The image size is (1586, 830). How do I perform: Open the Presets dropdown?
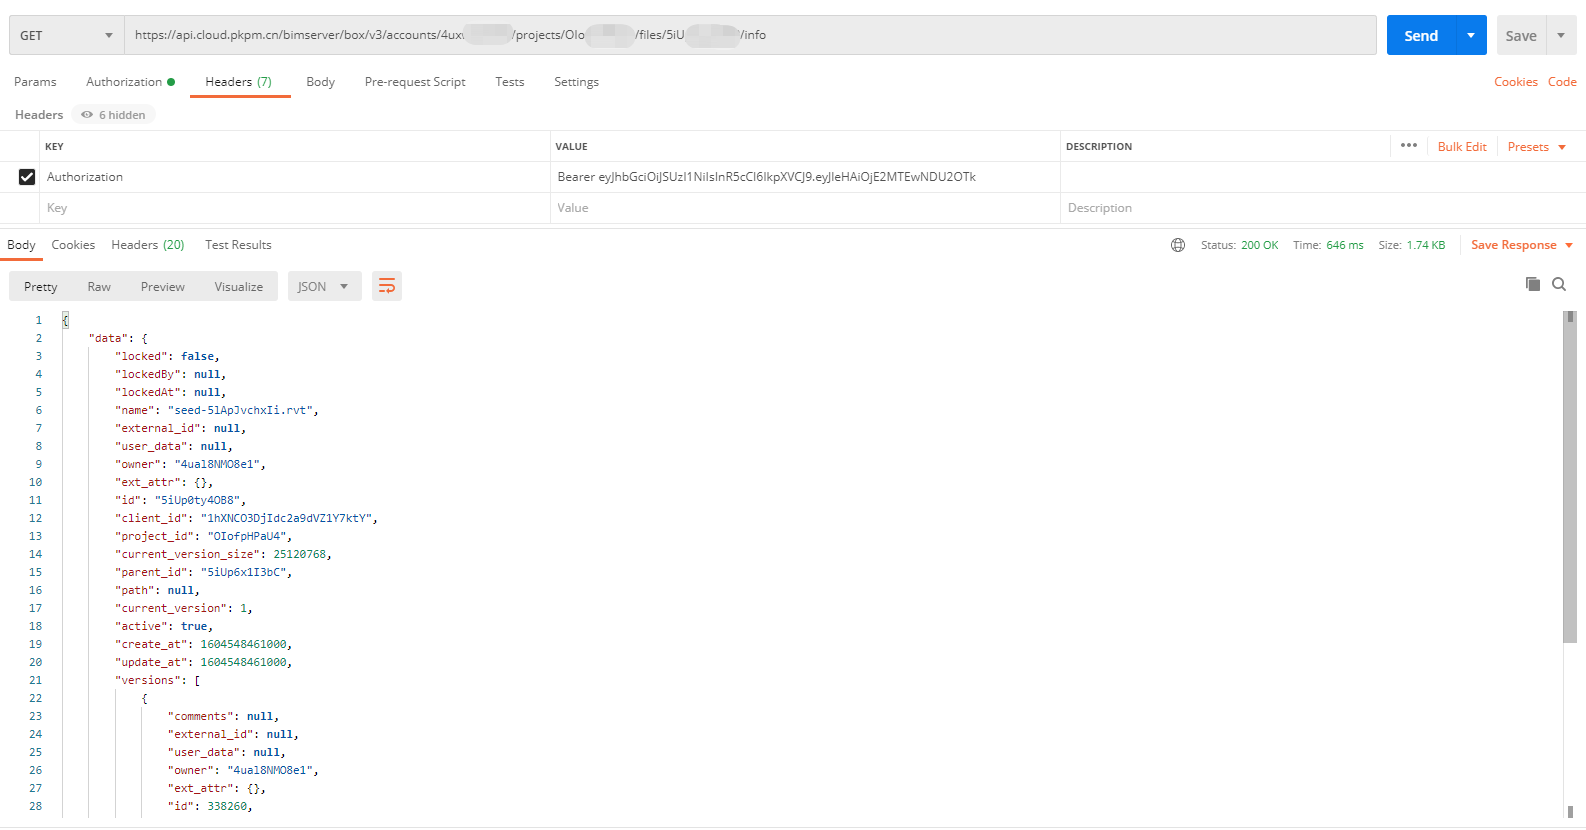1536,147
